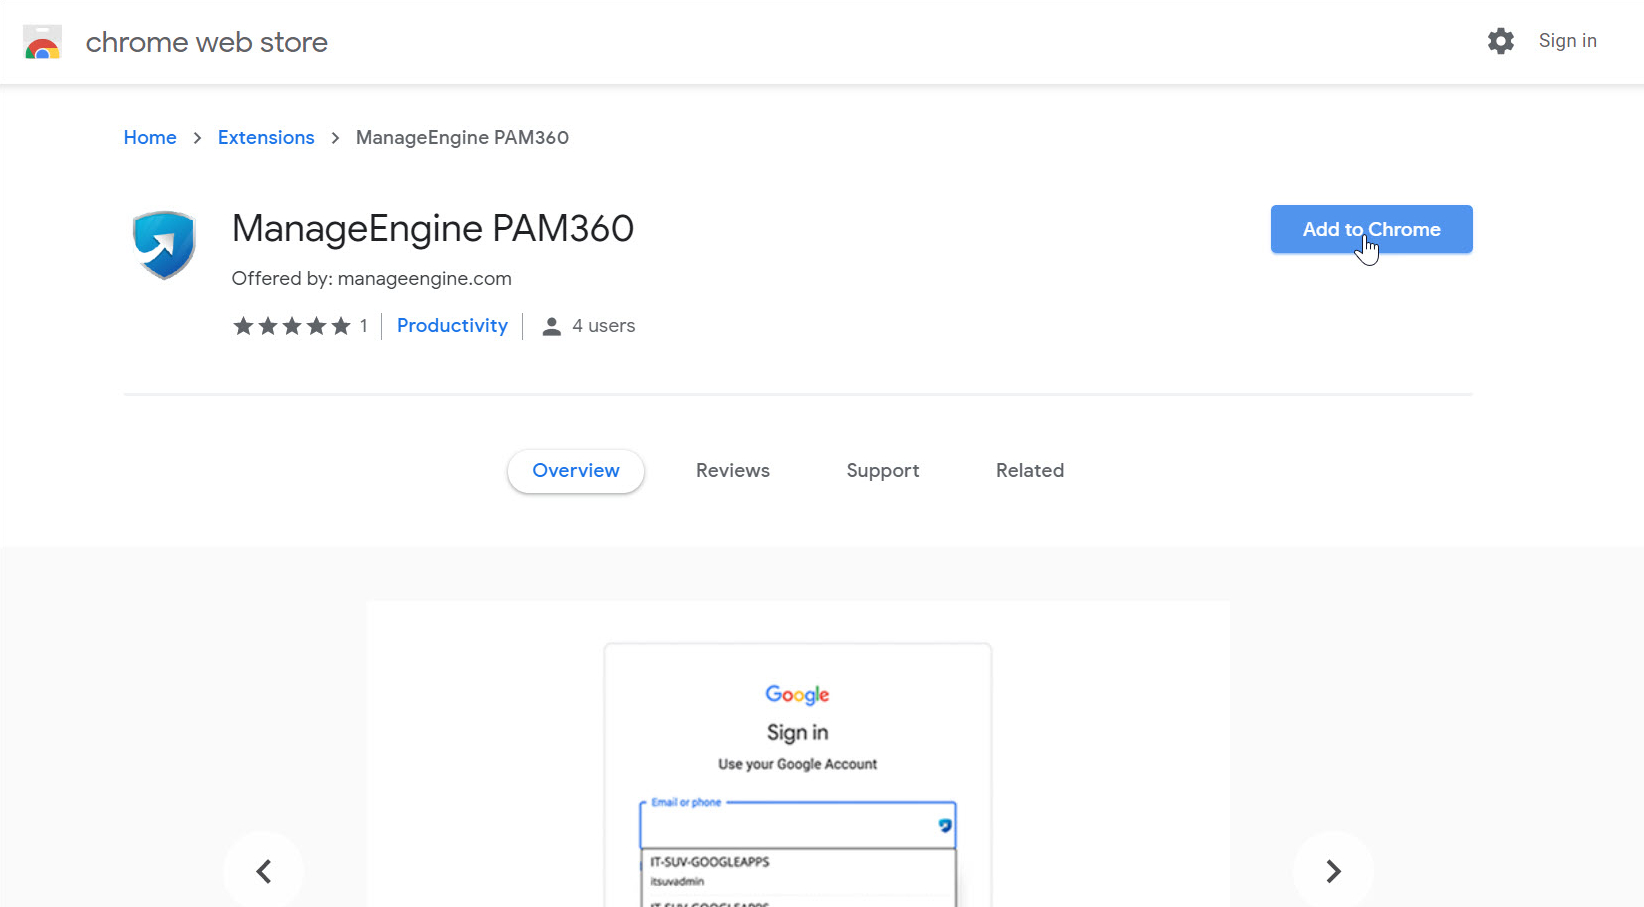Open the Extensions breadcrumb link
1644x907 pixels.
tap(266, 138)
